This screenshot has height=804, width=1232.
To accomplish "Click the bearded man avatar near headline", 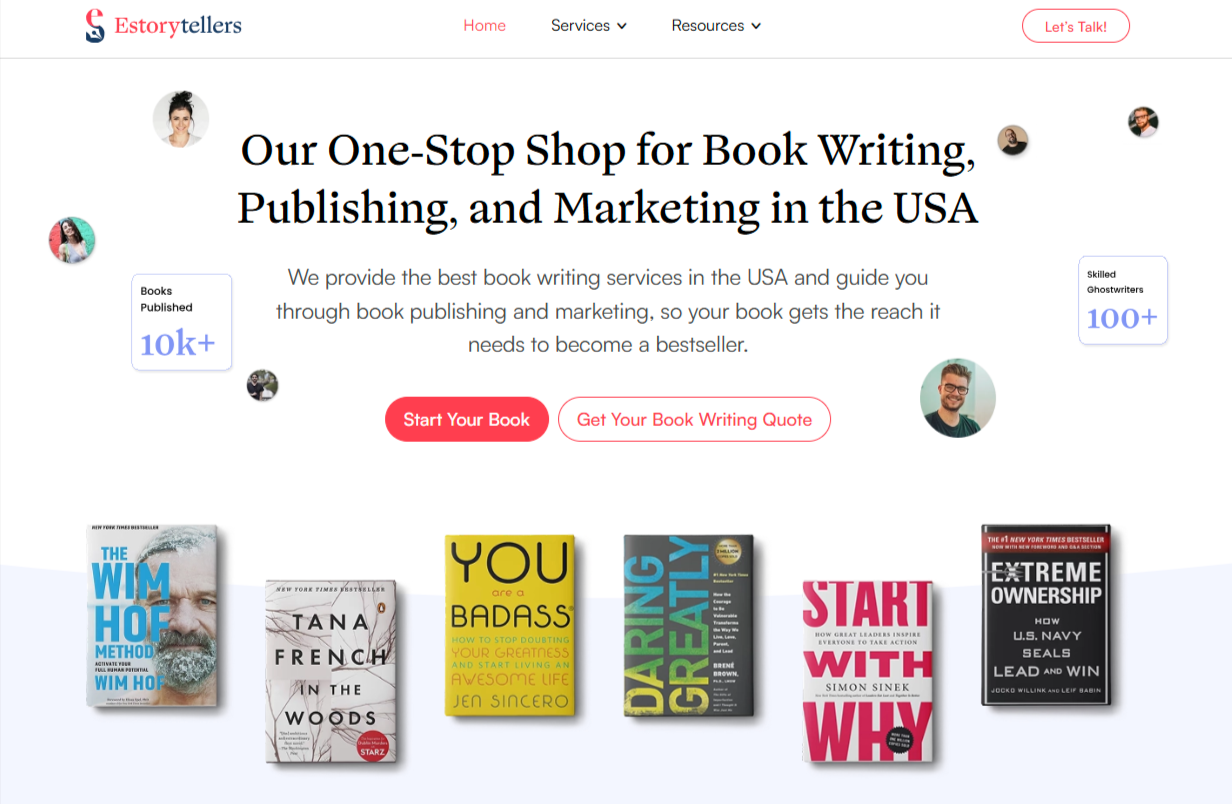I will click(1013, 140).
